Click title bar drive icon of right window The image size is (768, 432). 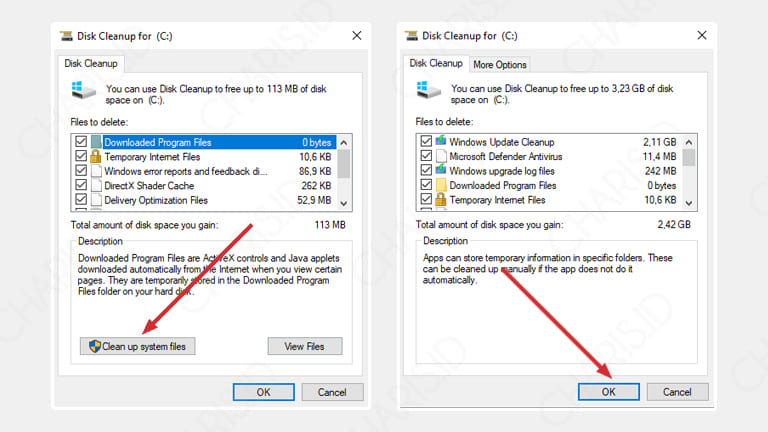[x=411, y=35]
